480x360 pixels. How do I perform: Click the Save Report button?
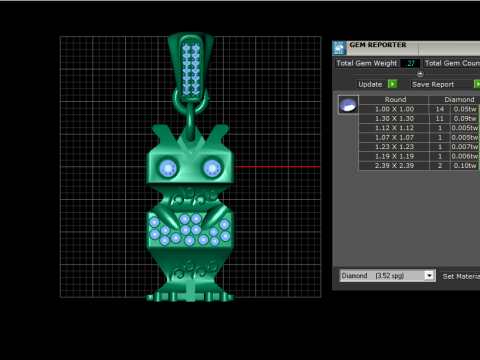433,84
